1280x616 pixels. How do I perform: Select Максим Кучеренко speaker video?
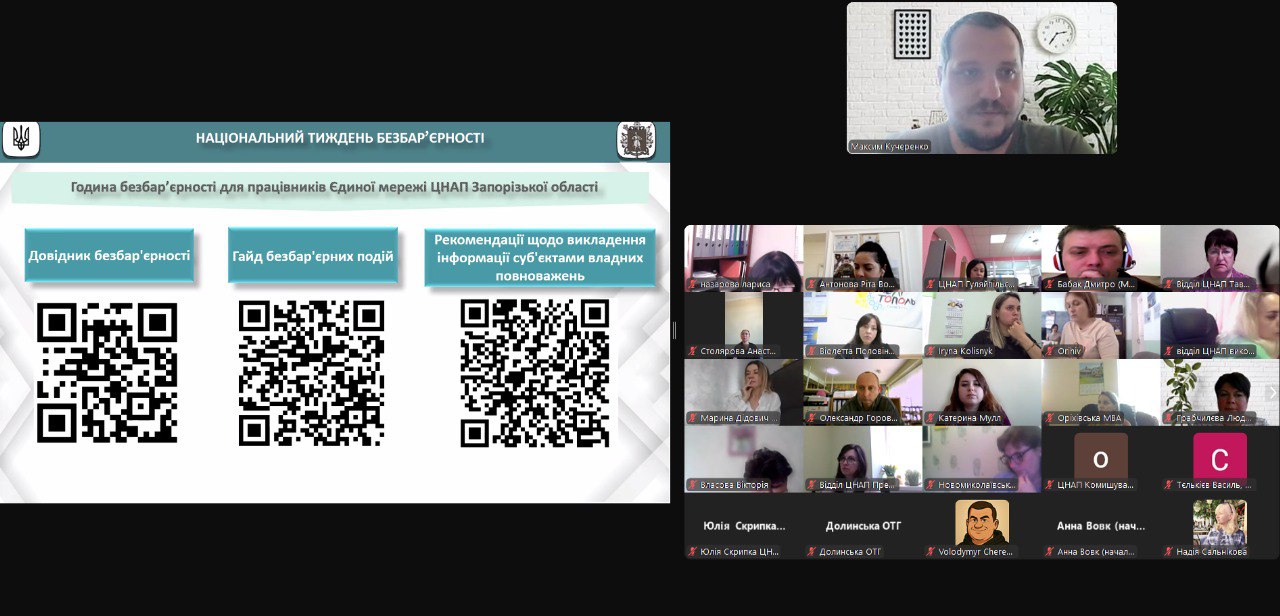tap(982, 78)
